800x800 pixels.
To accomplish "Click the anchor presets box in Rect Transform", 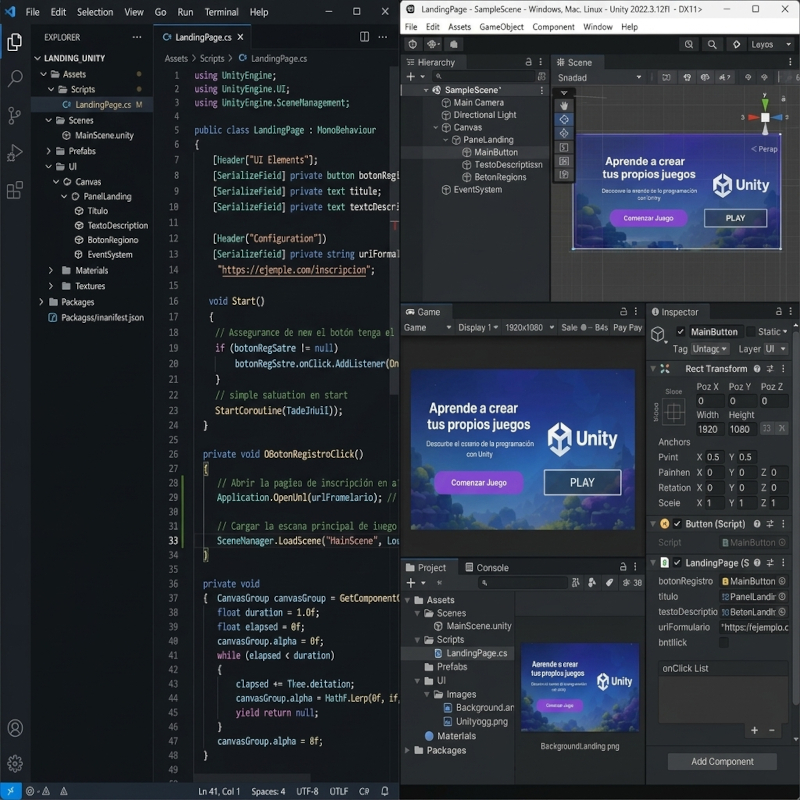I will tap(673, 412).
